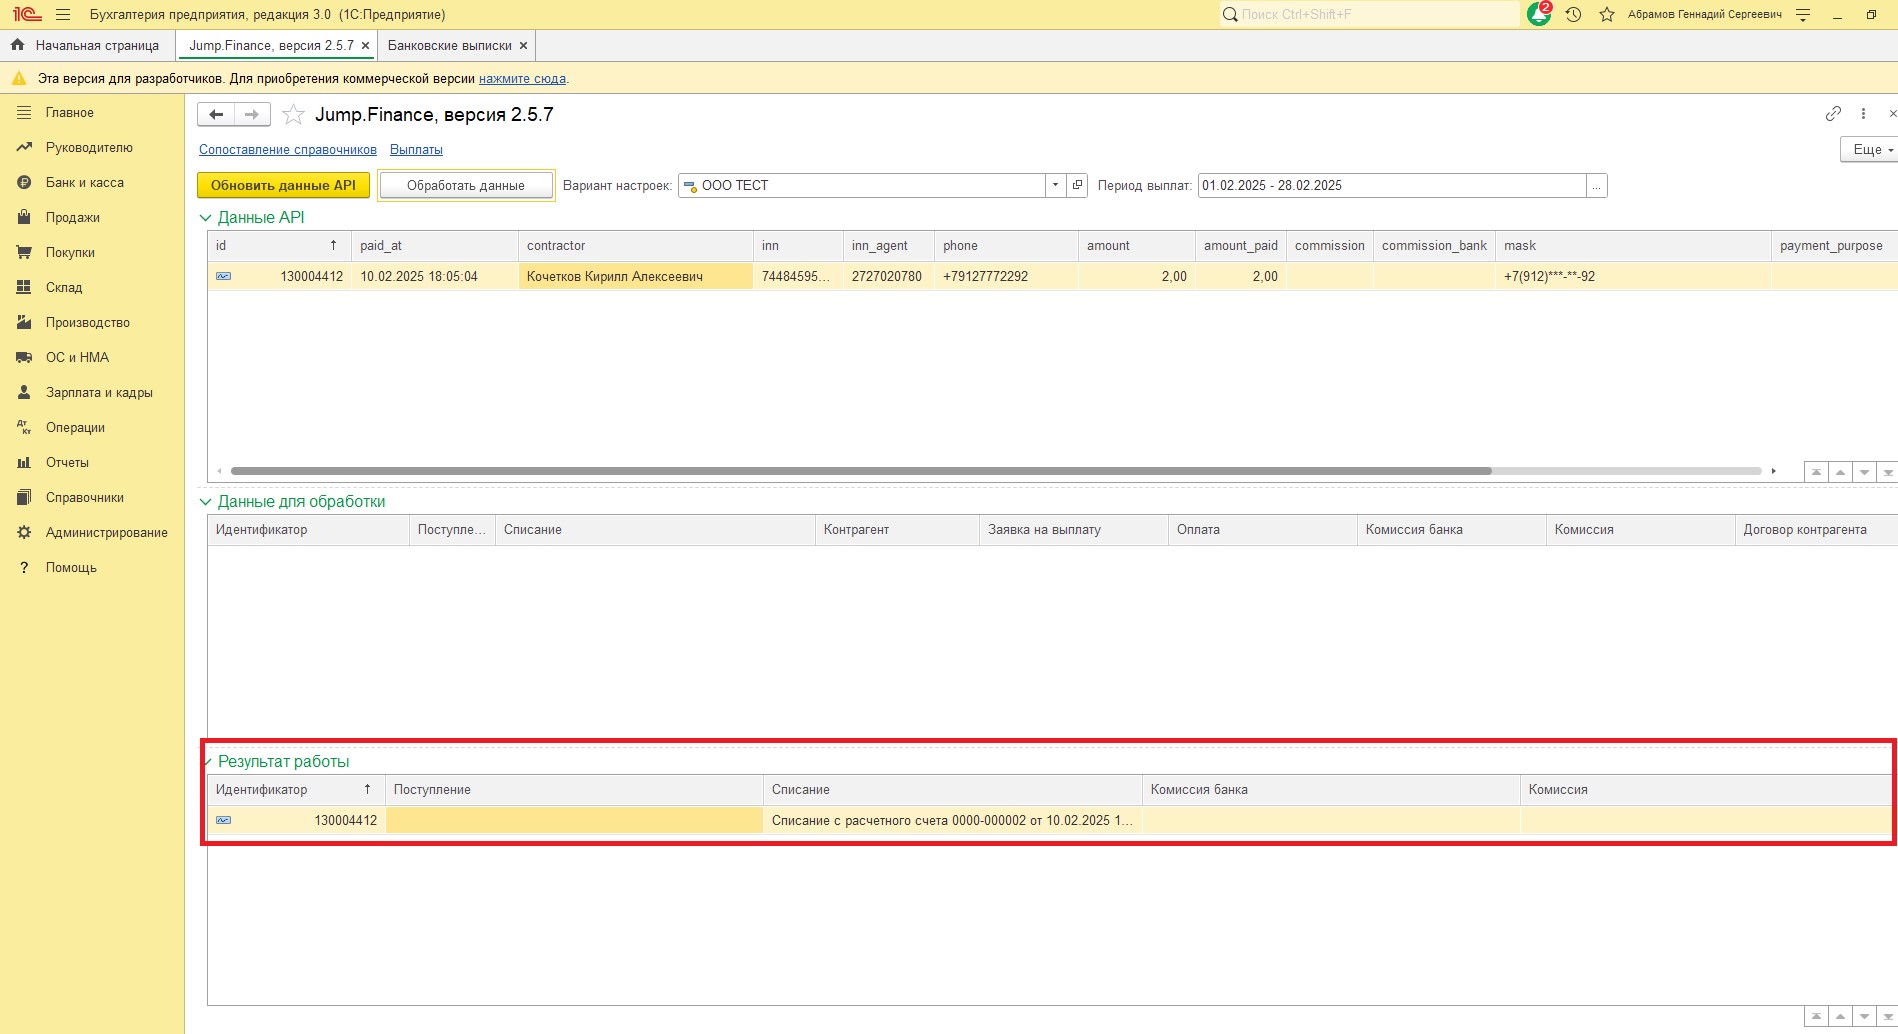Click back navigation arrow
Screen dimensions: 1898x1034
216,115
